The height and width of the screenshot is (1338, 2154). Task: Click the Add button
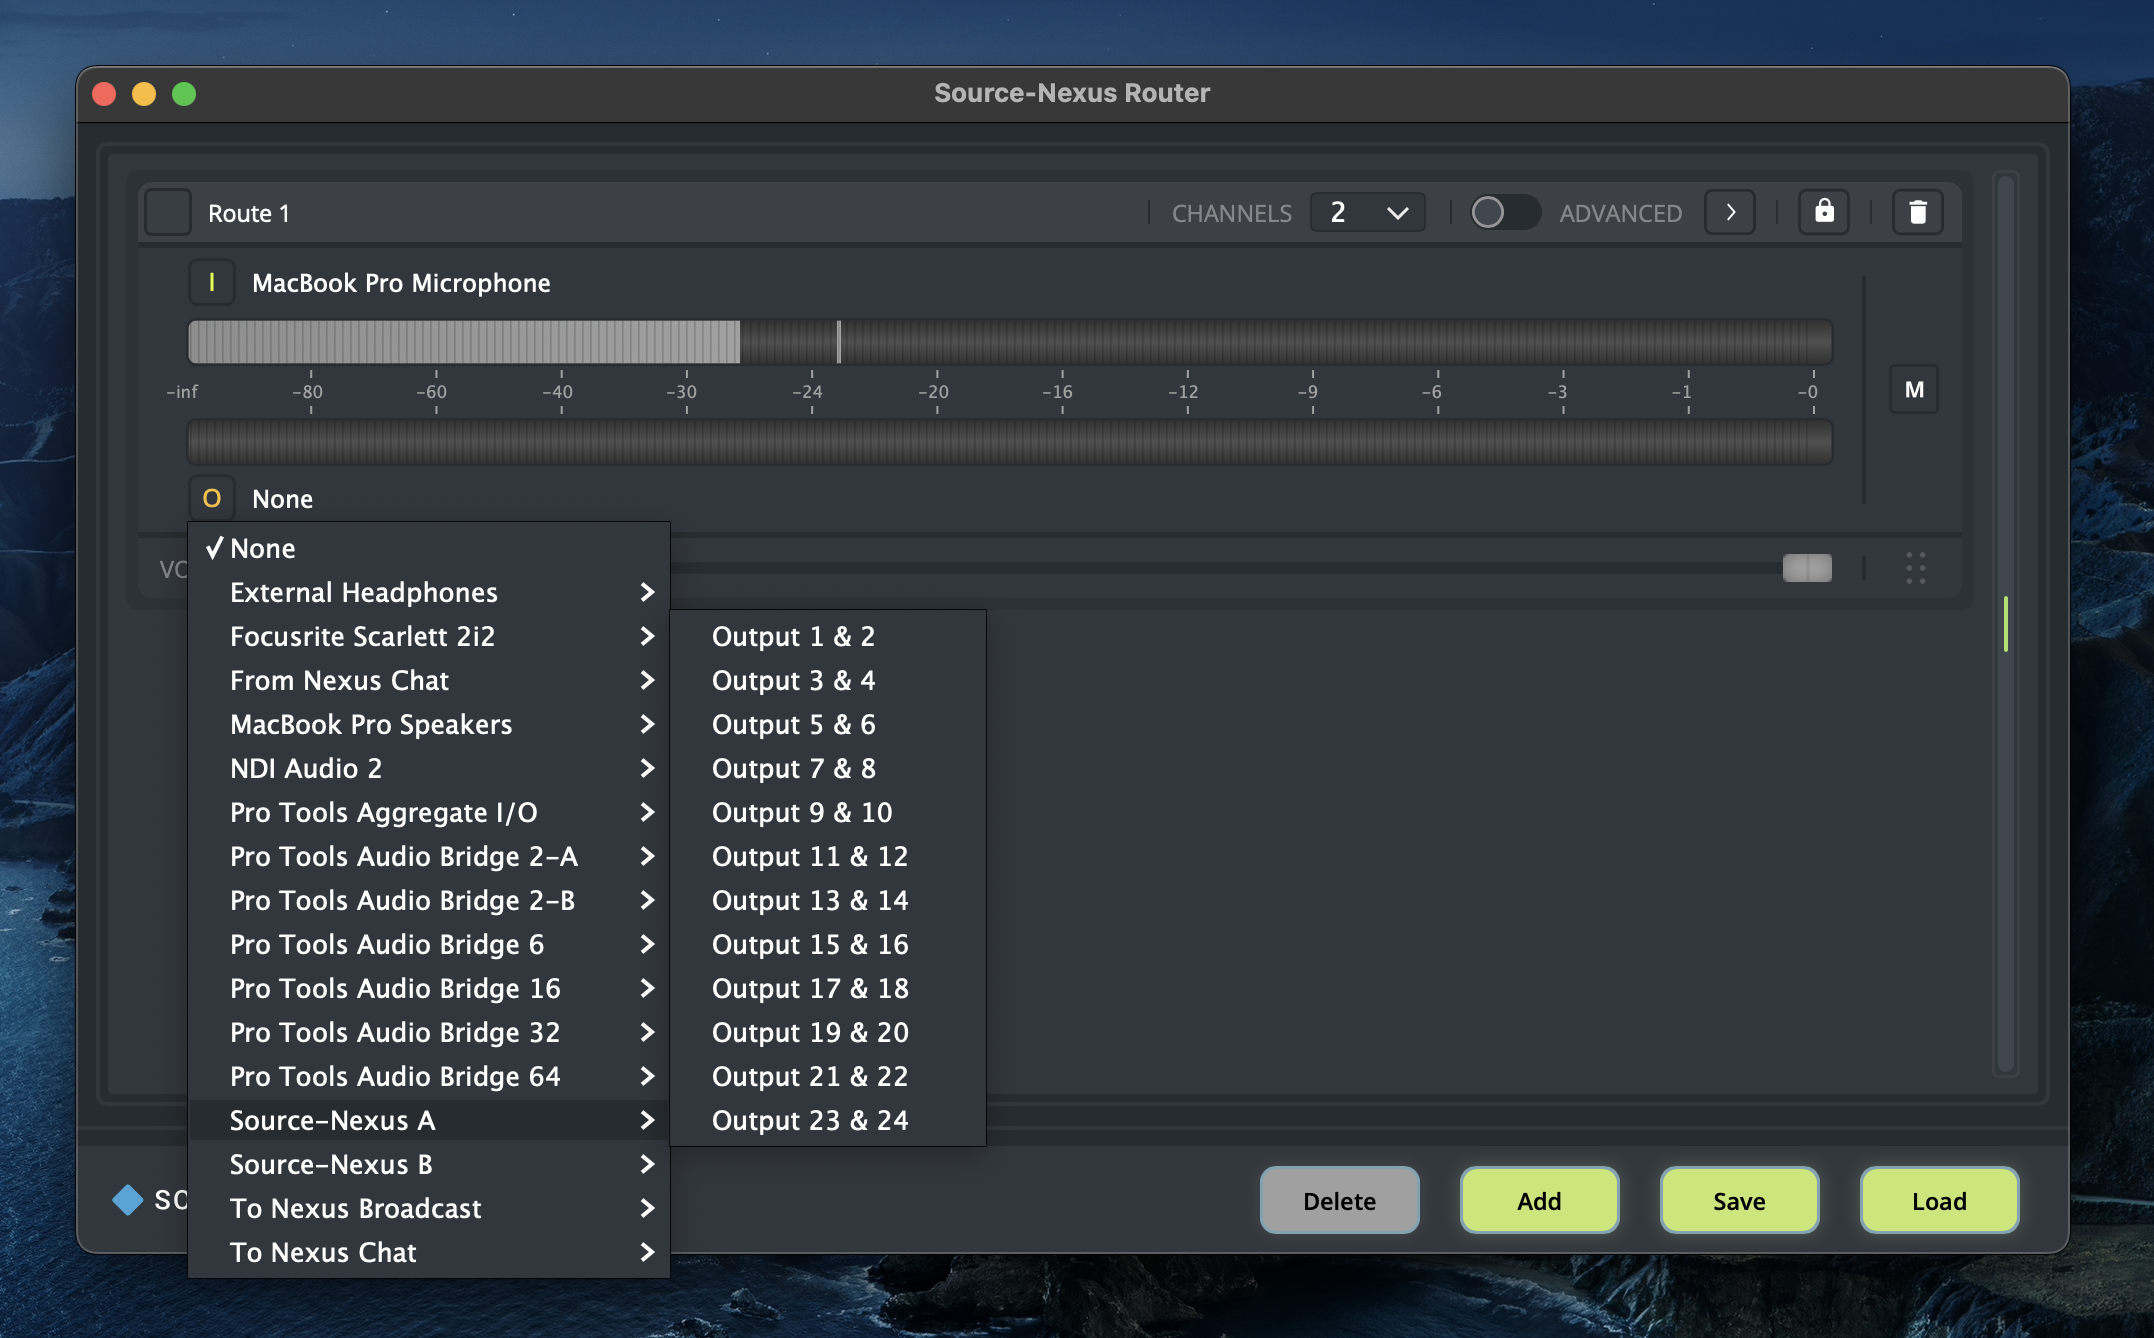coord(1539,1200)
